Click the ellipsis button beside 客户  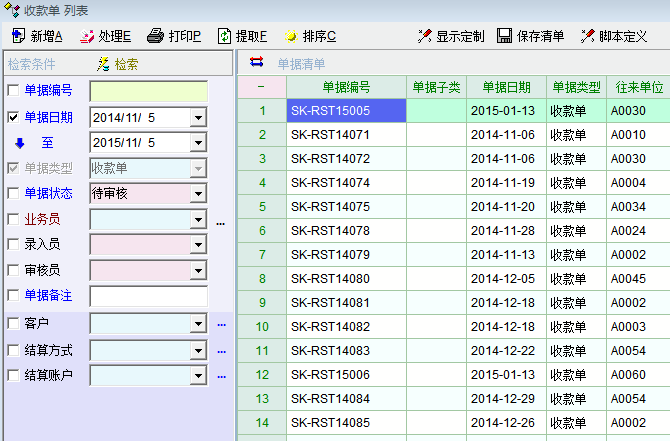(x=221, y=324)
